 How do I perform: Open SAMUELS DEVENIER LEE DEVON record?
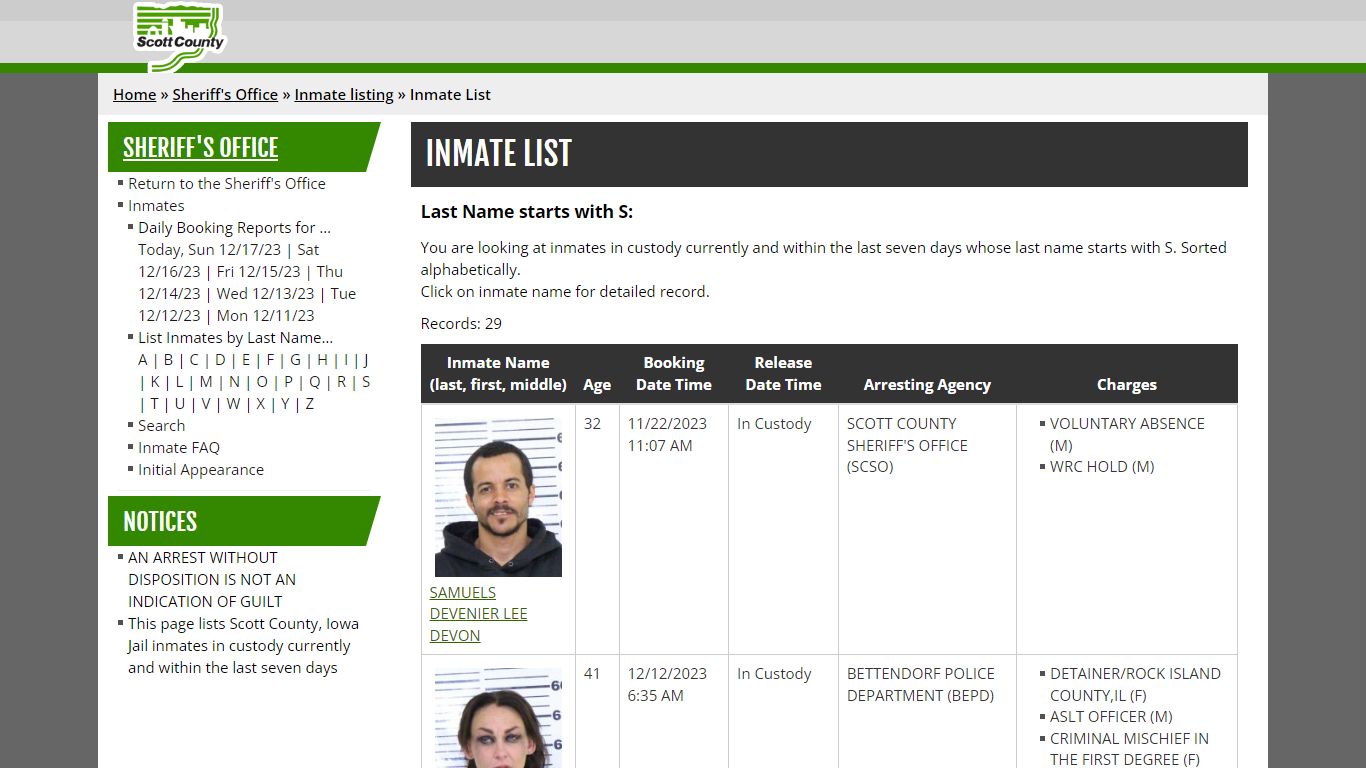479,614
